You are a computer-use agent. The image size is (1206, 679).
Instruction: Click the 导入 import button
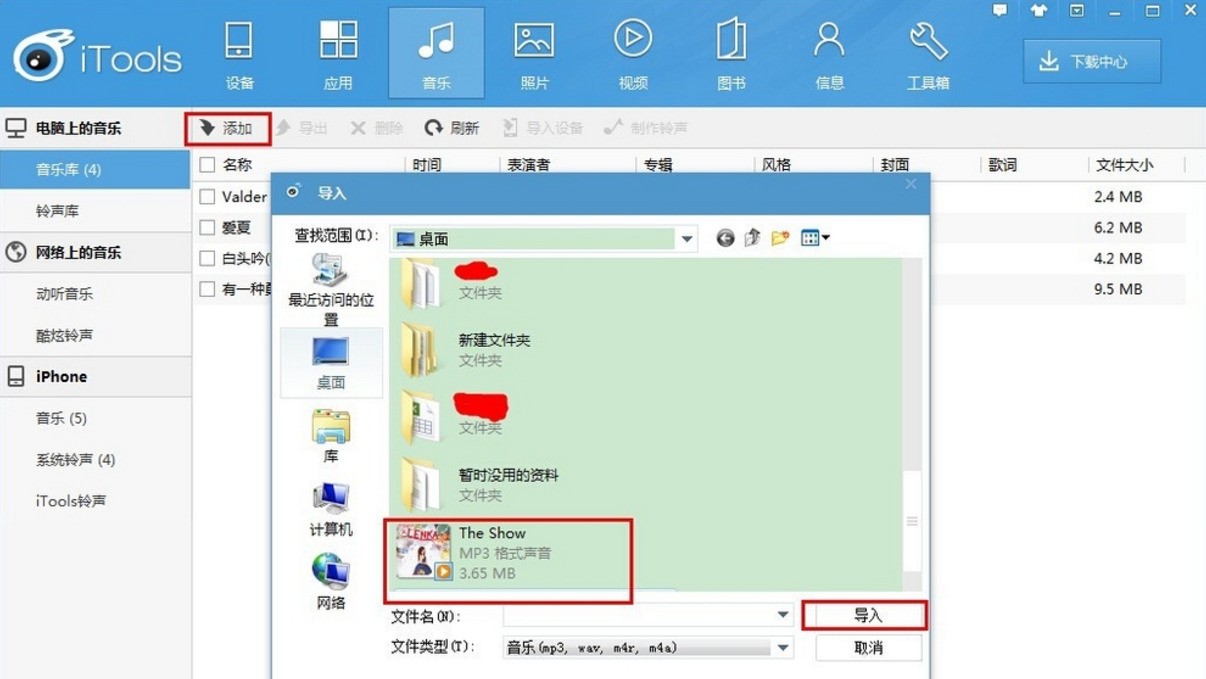pos(867,616)
